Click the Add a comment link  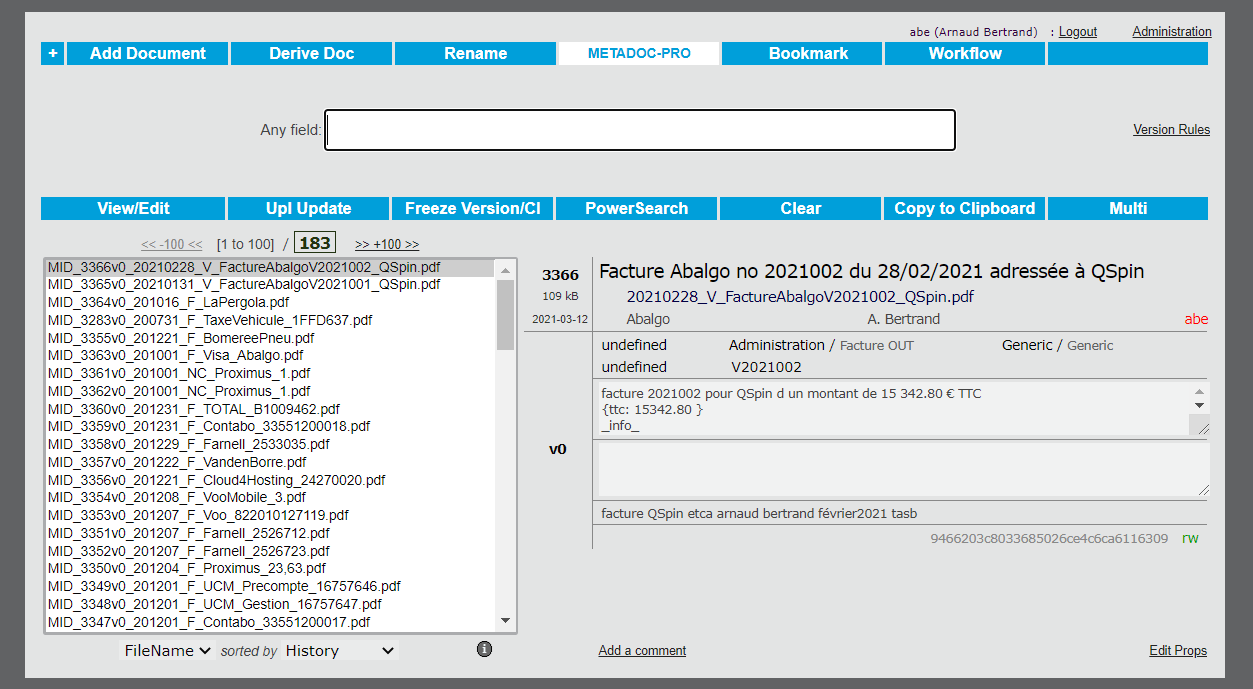(x=642, y=651)
